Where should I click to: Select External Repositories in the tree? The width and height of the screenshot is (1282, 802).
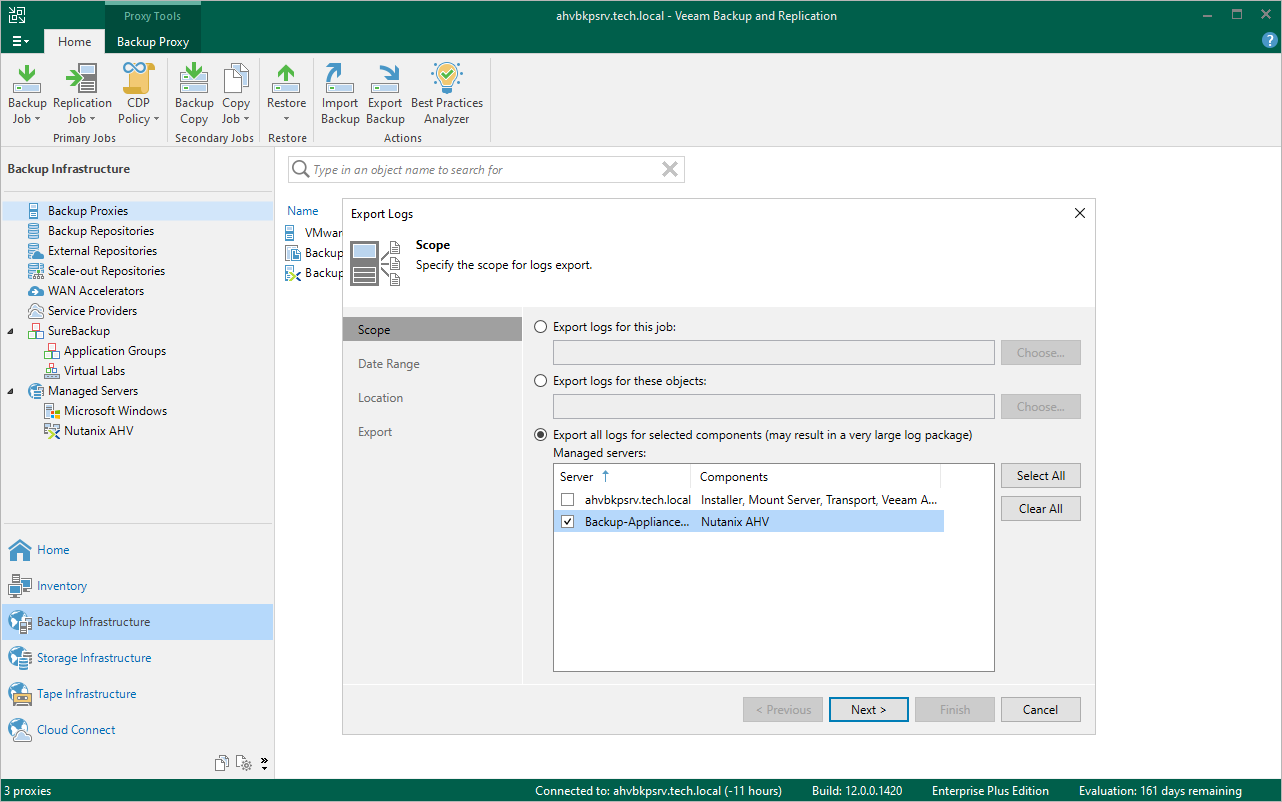(x=102, y=251)
